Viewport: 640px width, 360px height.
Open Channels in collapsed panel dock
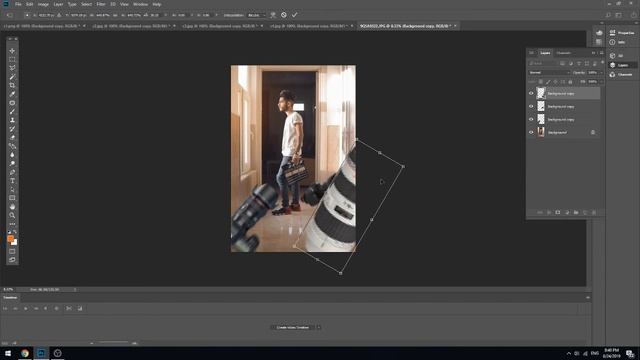point(622,75)
